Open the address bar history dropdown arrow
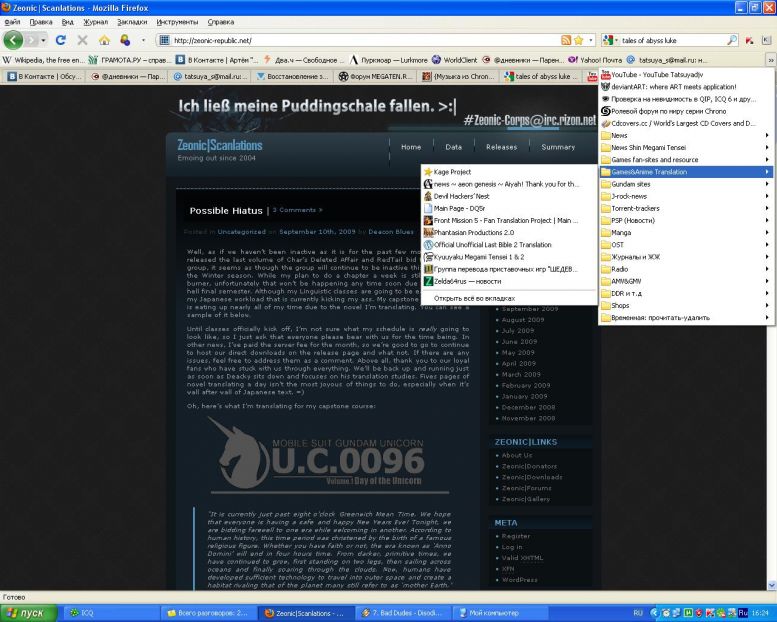 click(593, 40)
